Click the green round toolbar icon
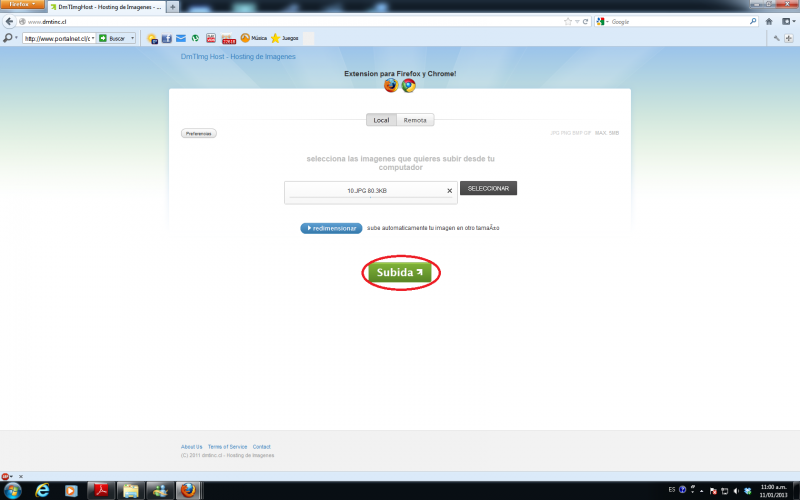This screenshot has height=500, width=800. [195, 38]
